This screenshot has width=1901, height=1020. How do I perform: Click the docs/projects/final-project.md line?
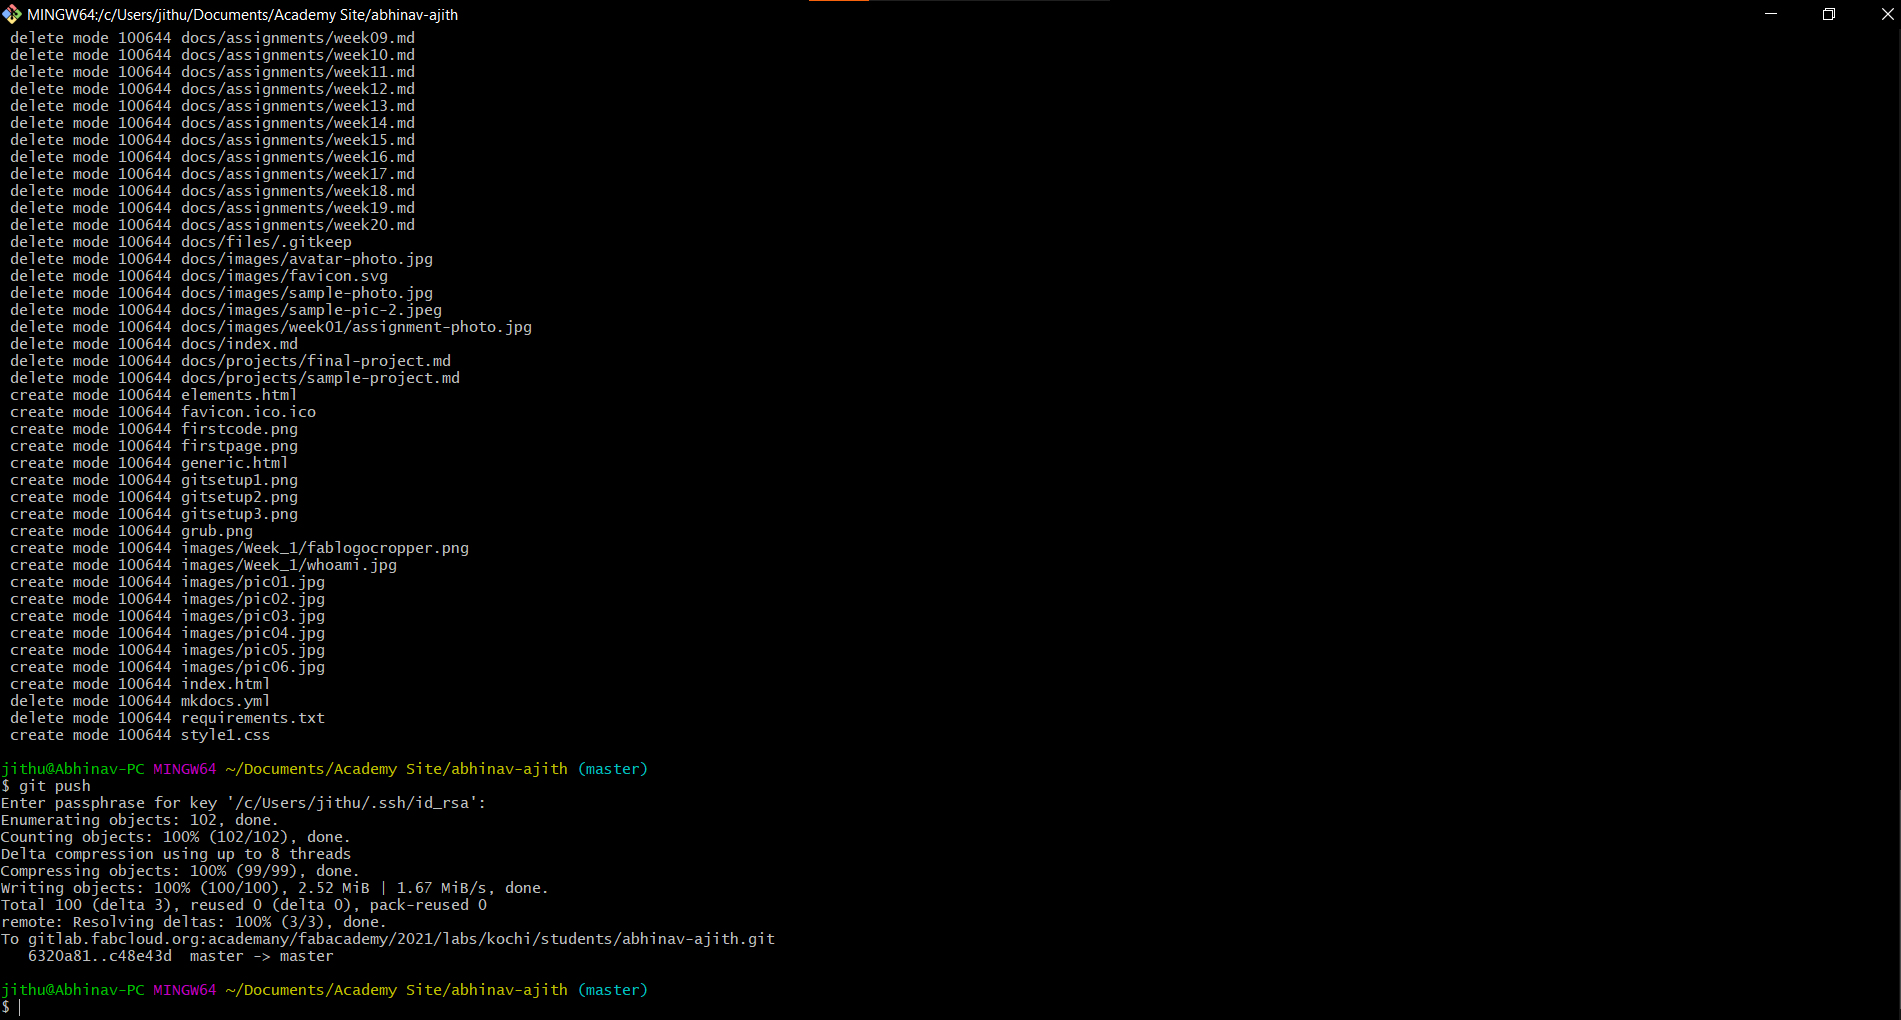[x=230, y=361]
